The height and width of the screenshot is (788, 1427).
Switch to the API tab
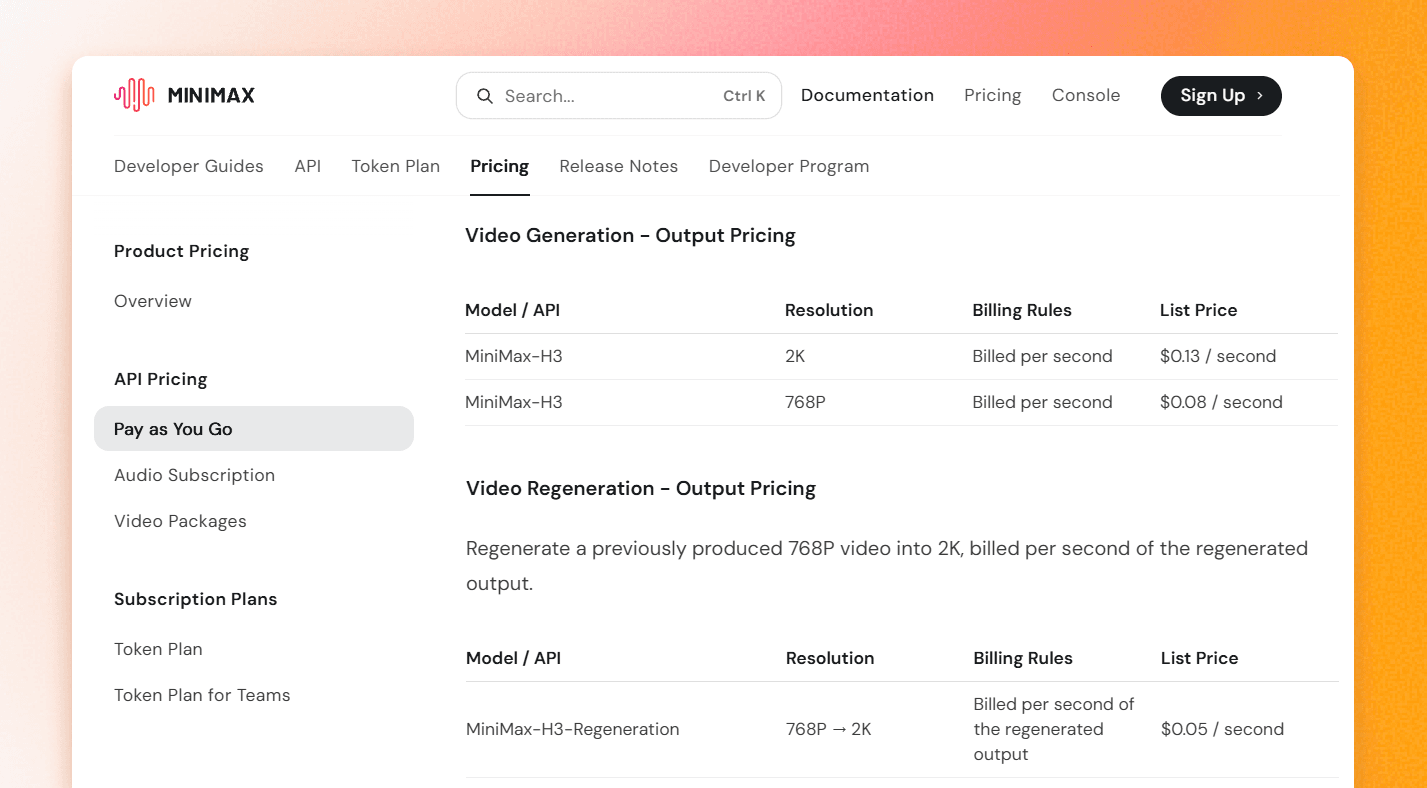308,166
